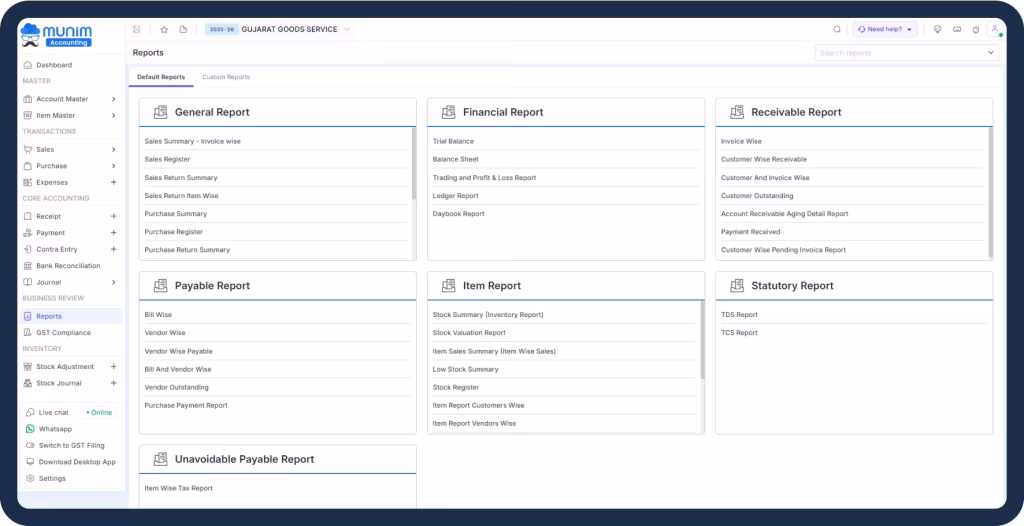Open Customer Wise Receivable report
Viewport: 1024px width, 526px height.
point(764,159)
